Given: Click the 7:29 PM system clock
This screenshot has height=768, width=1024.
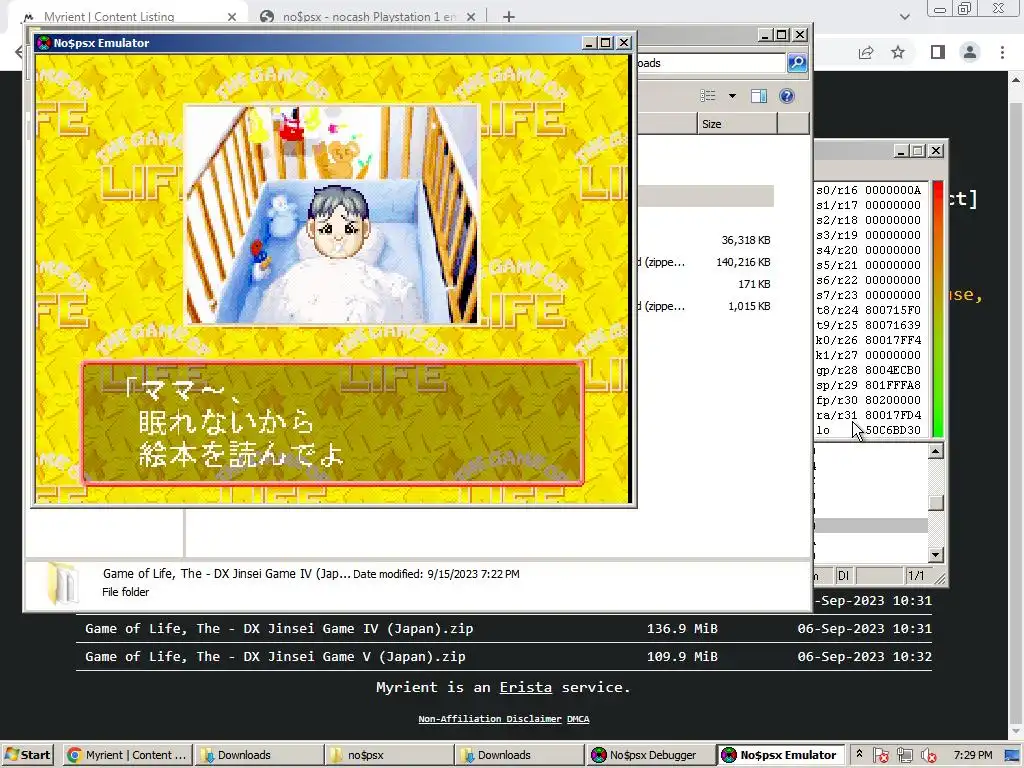Looking at the screenshot, I should click(972, 755).
